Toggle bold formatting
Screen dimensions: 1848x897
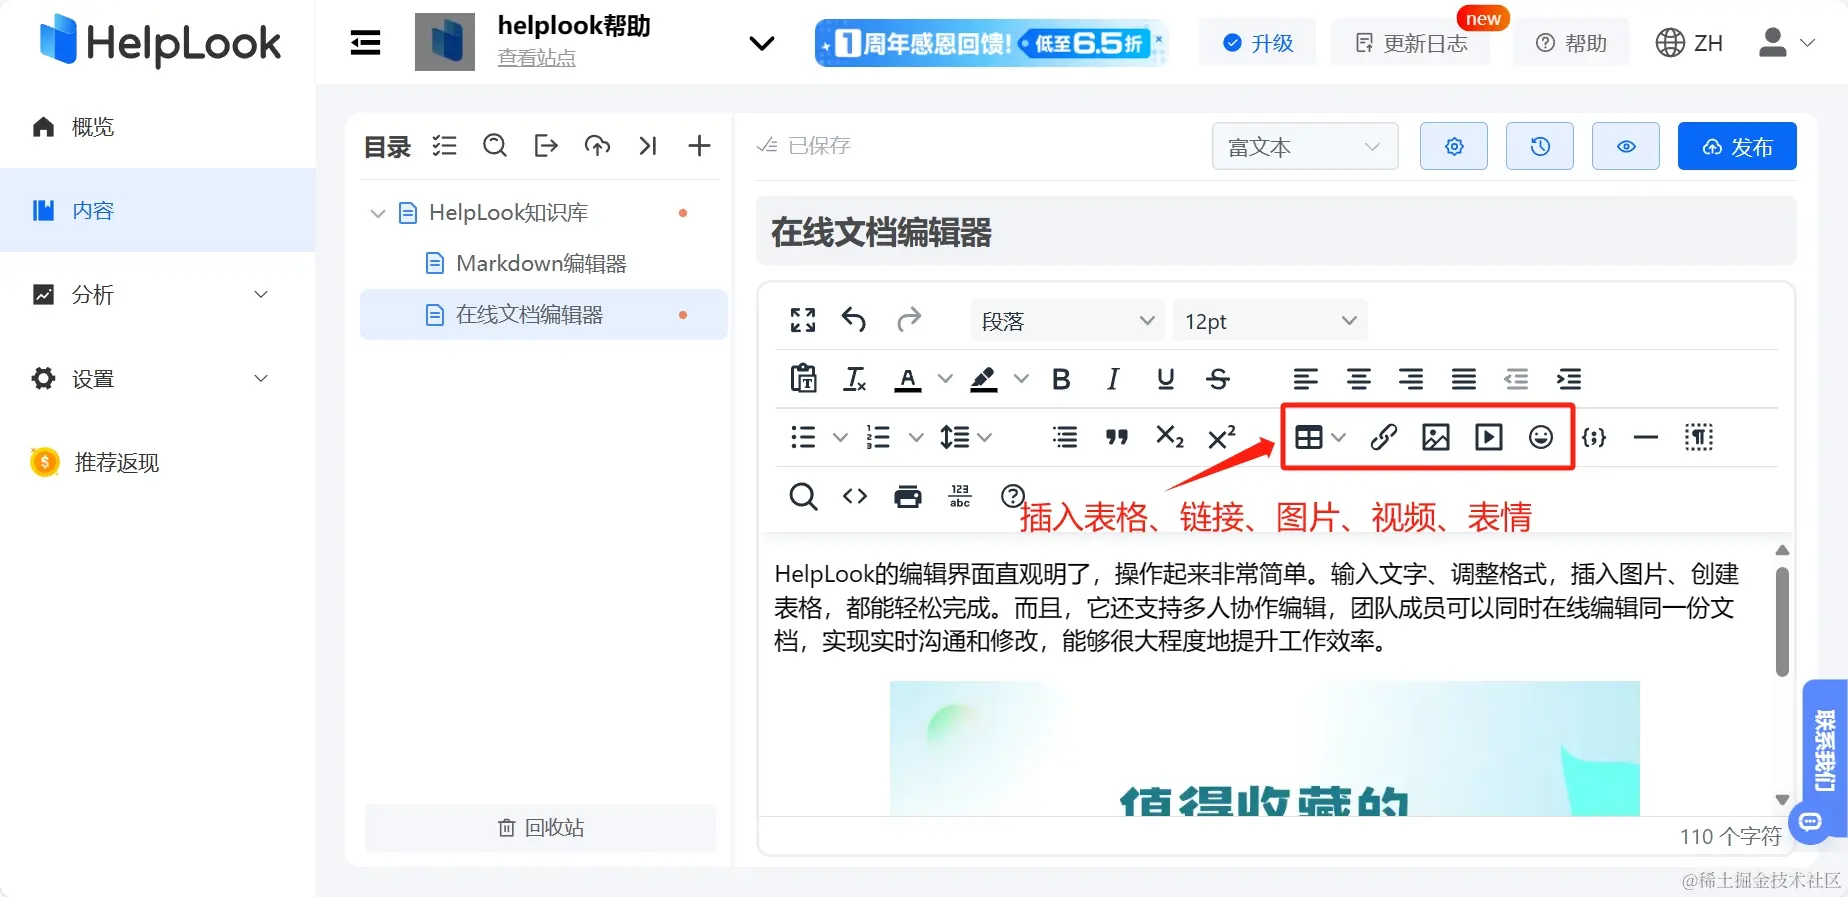click(x=1061, y=379)
